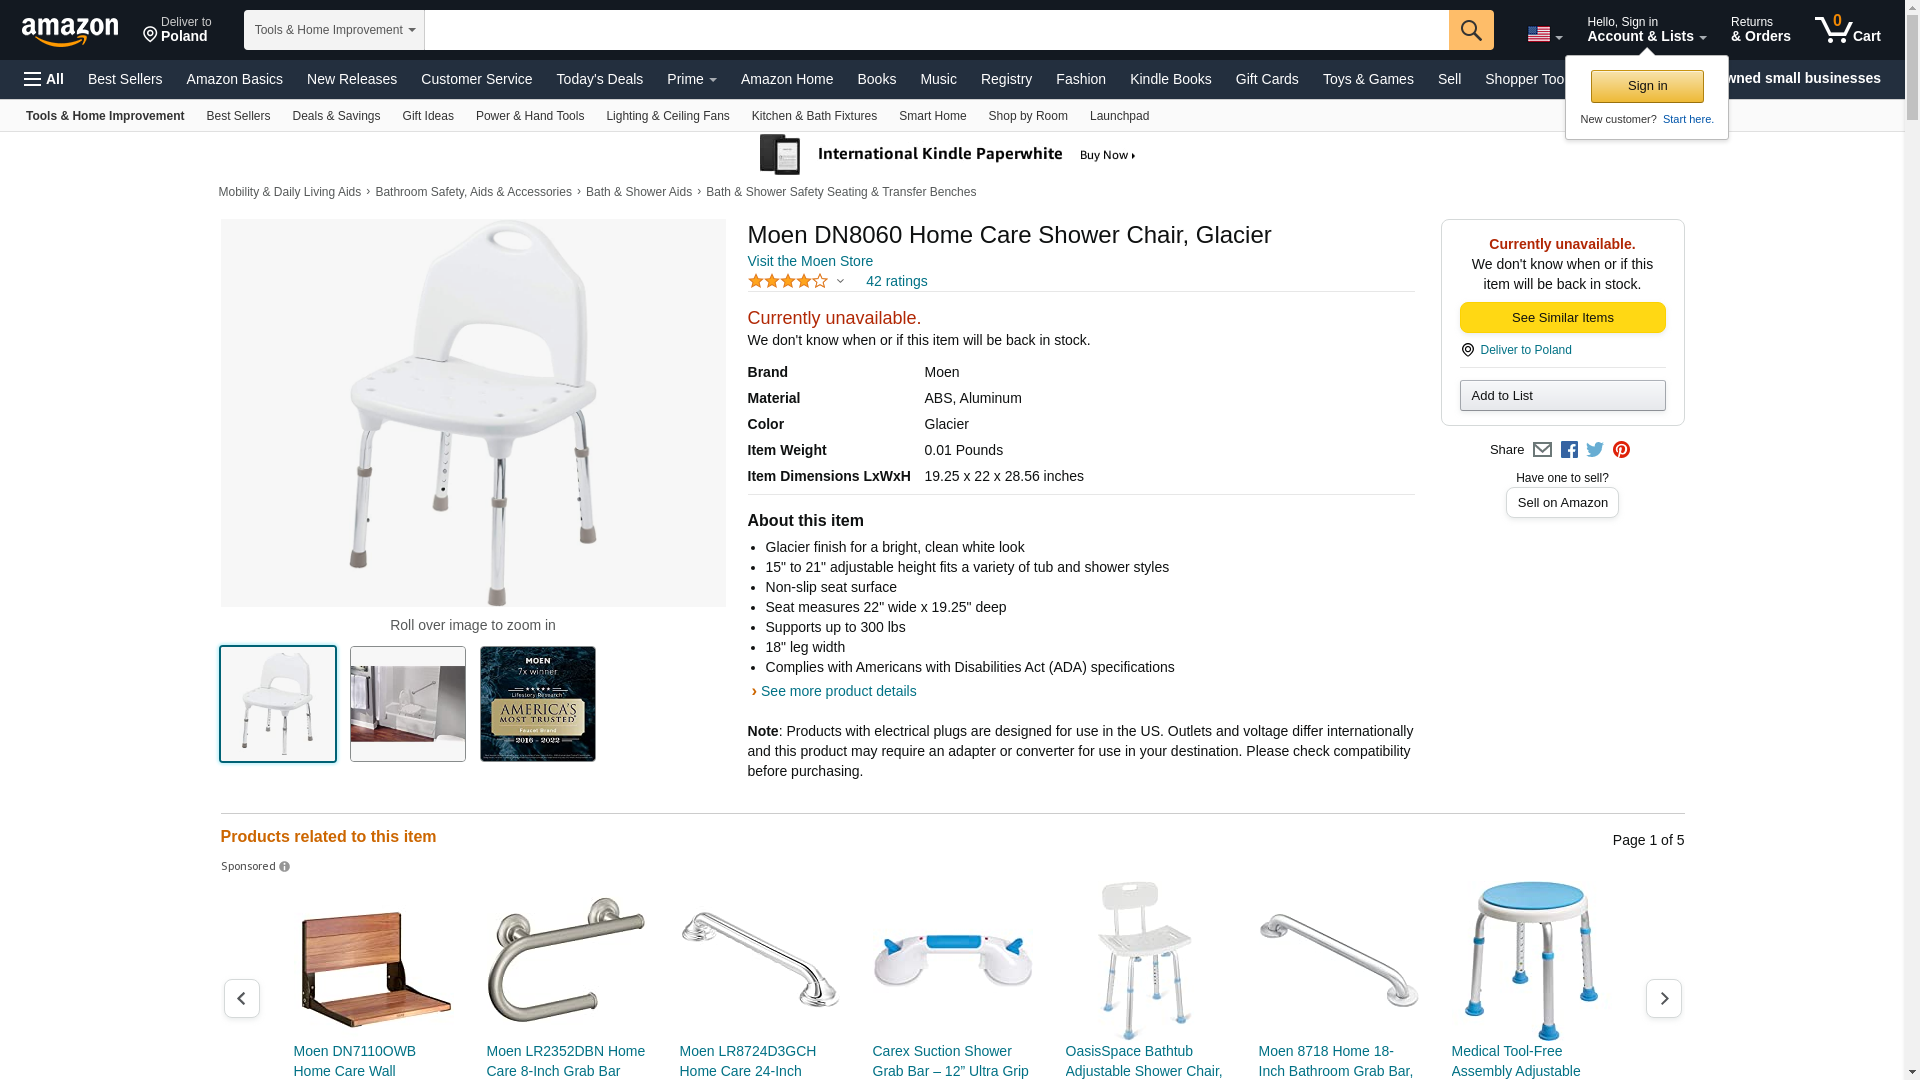
Task: Show previous related products page
Action: coord(242,998)
